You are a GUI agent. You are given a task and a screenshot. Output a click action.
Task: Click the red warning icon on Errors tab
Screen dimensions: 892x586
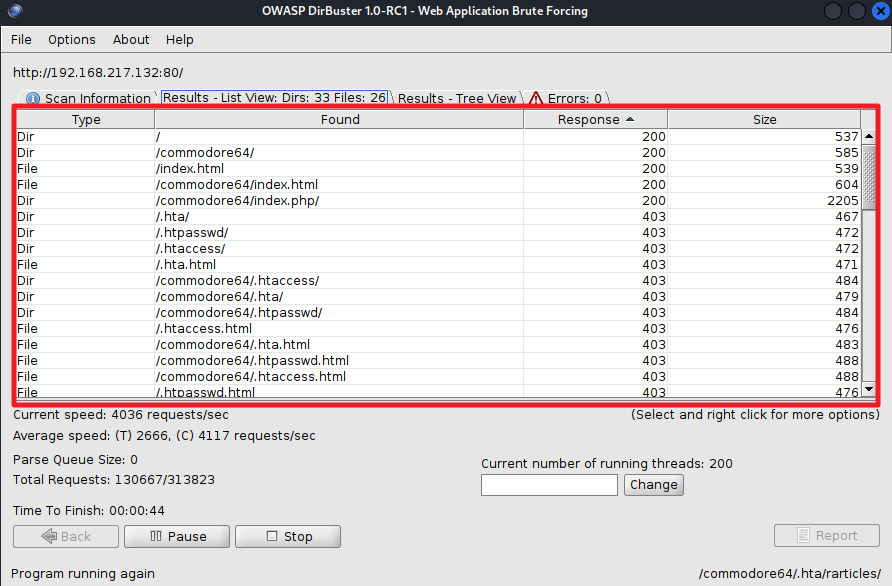click(x=535, y=98)
